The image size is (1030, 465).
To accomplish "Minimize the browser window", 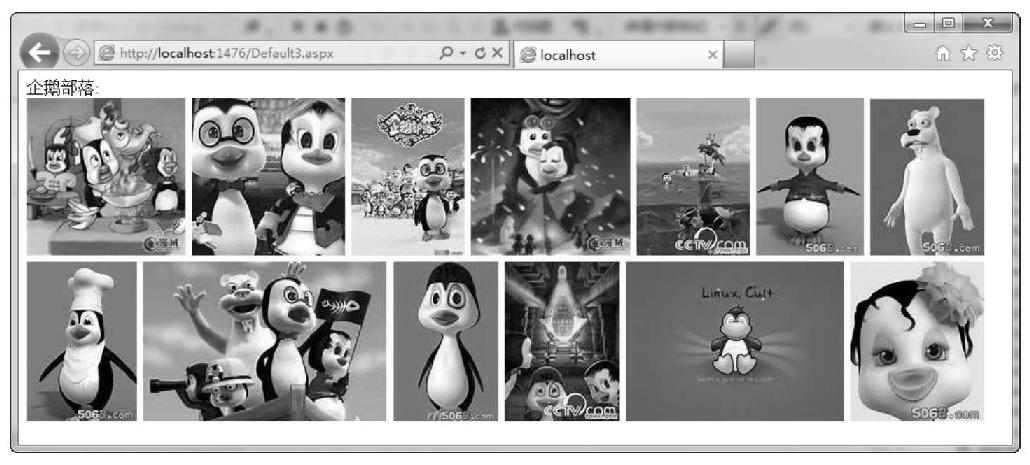I will [x=920, y=24].
